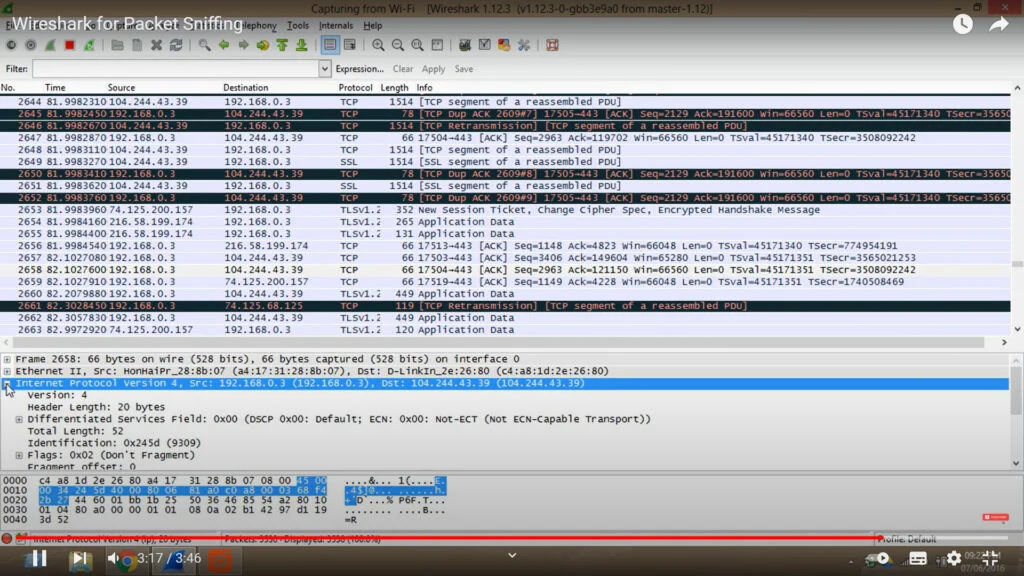Toggle packet list colorization
This screenshot has width=1024, height=576.
pyautogui.click(x=330, y=45)
